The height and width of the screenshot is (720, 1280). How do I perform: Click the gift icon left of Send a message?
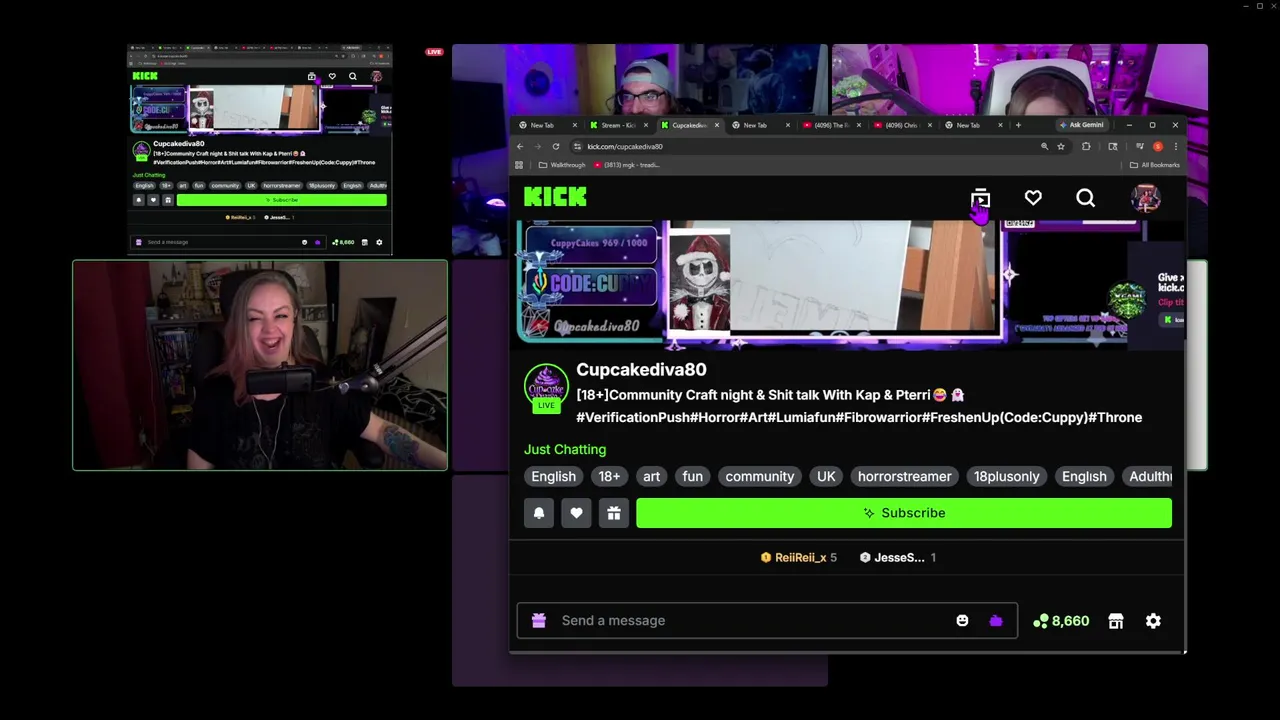tap(539, 621)
